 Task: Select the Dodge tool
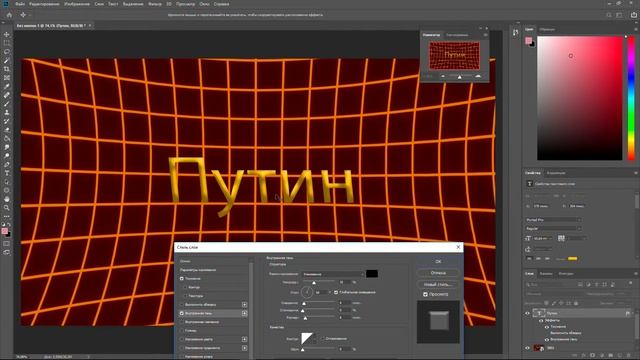[x=7, y=156]
